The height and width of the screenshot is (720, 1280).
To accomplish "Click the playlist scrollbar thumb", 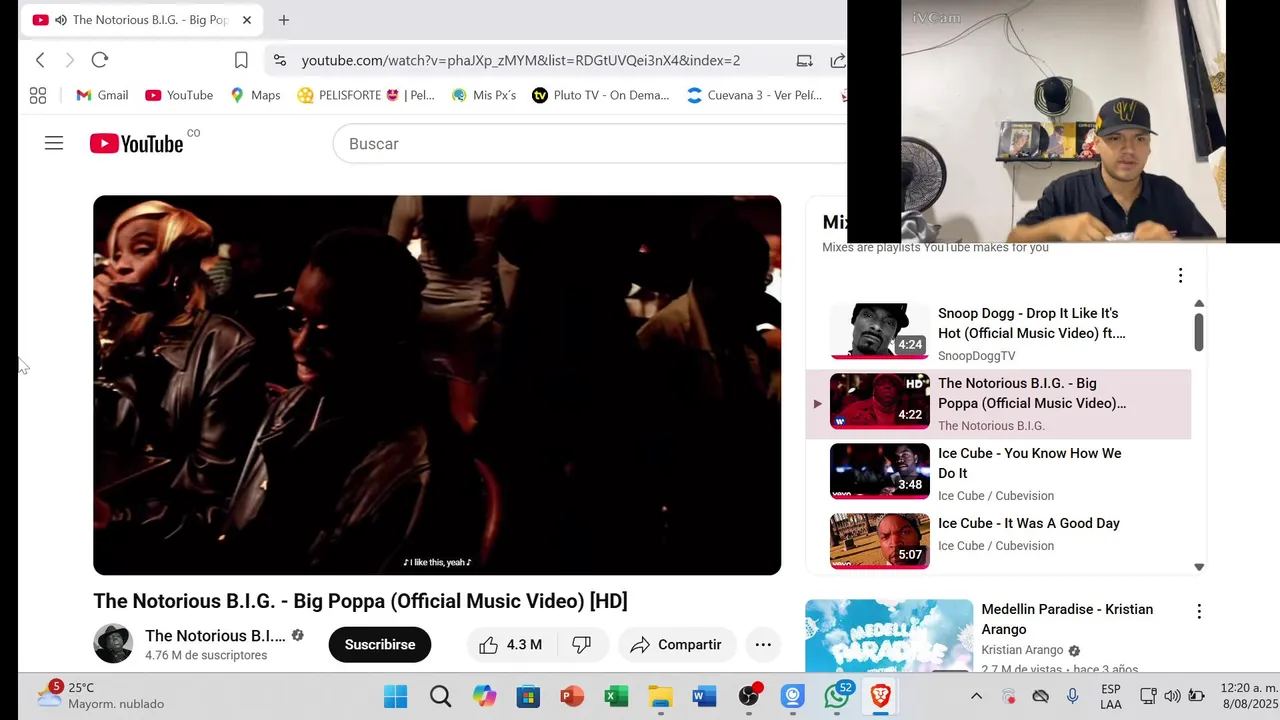I will (x=1198, y=332).
